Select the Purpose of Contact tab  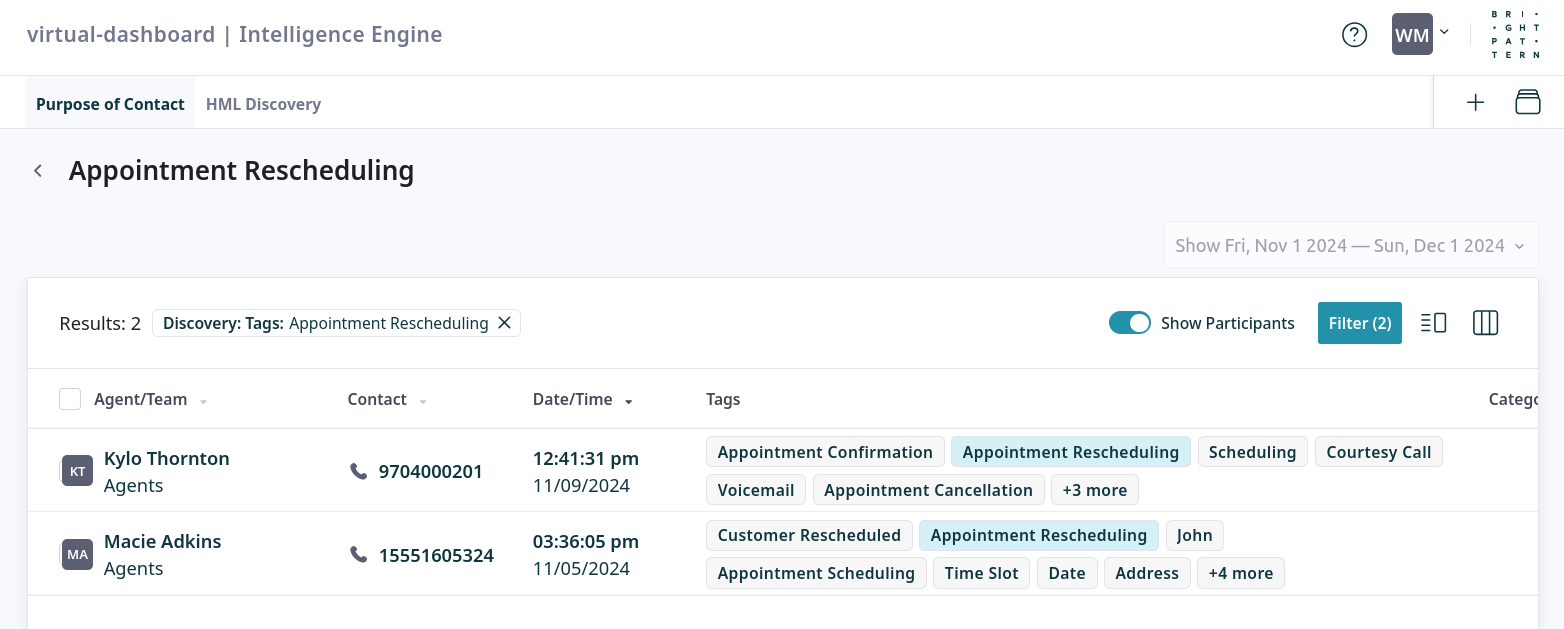pyautogui.click(x=110, y=104)
